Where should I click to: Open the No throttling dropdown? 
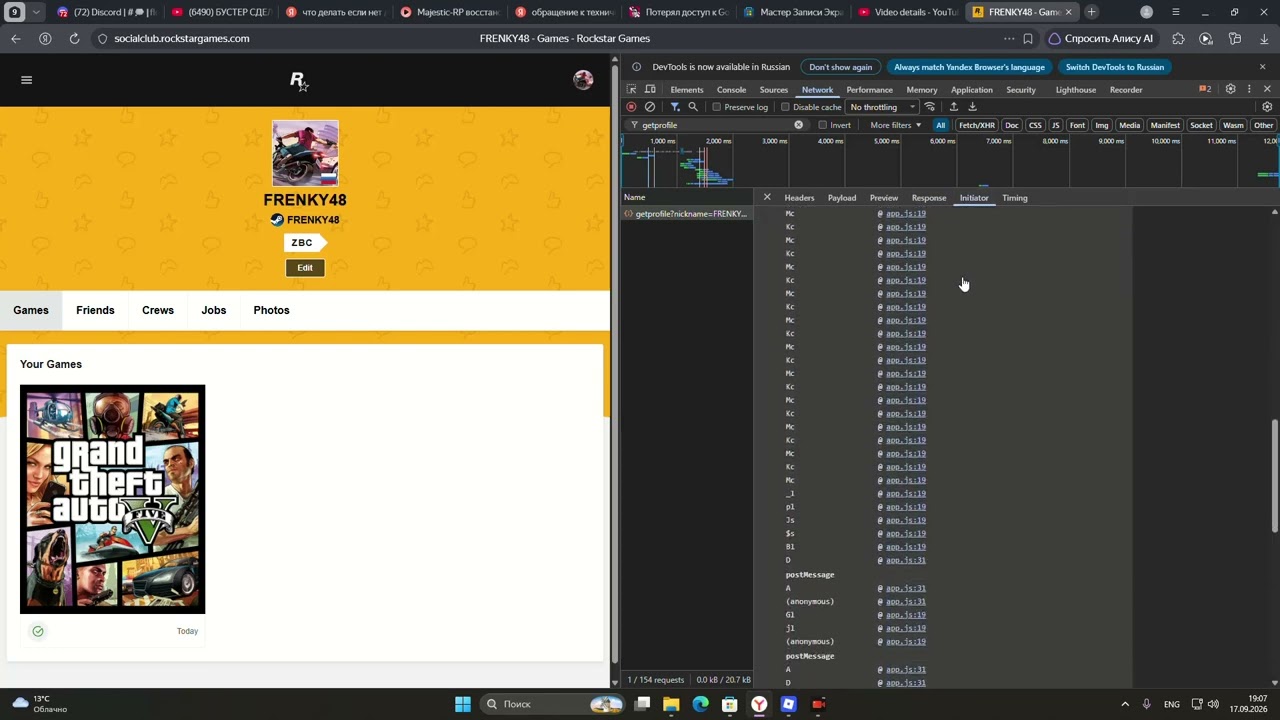pos(883,107)
